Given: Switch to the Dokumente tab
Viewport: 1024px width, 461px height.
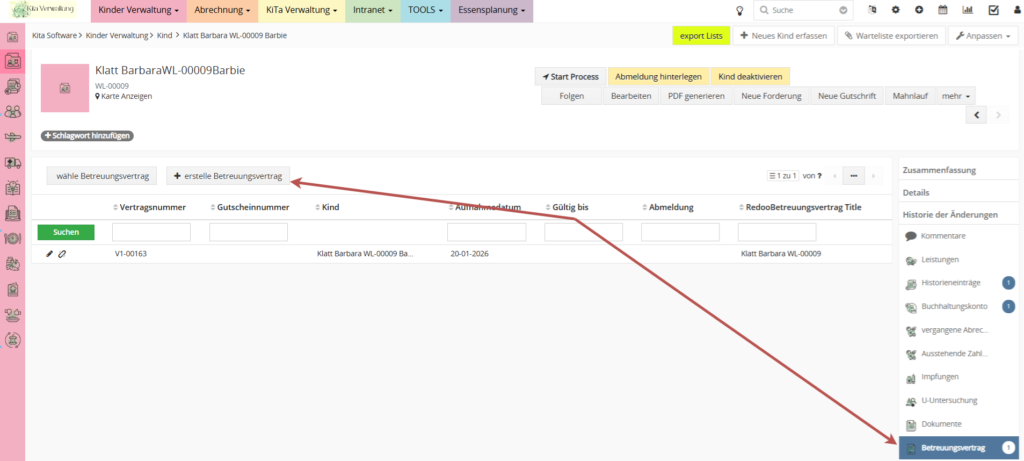Looking at the screenshot, I should click(941, 424).
